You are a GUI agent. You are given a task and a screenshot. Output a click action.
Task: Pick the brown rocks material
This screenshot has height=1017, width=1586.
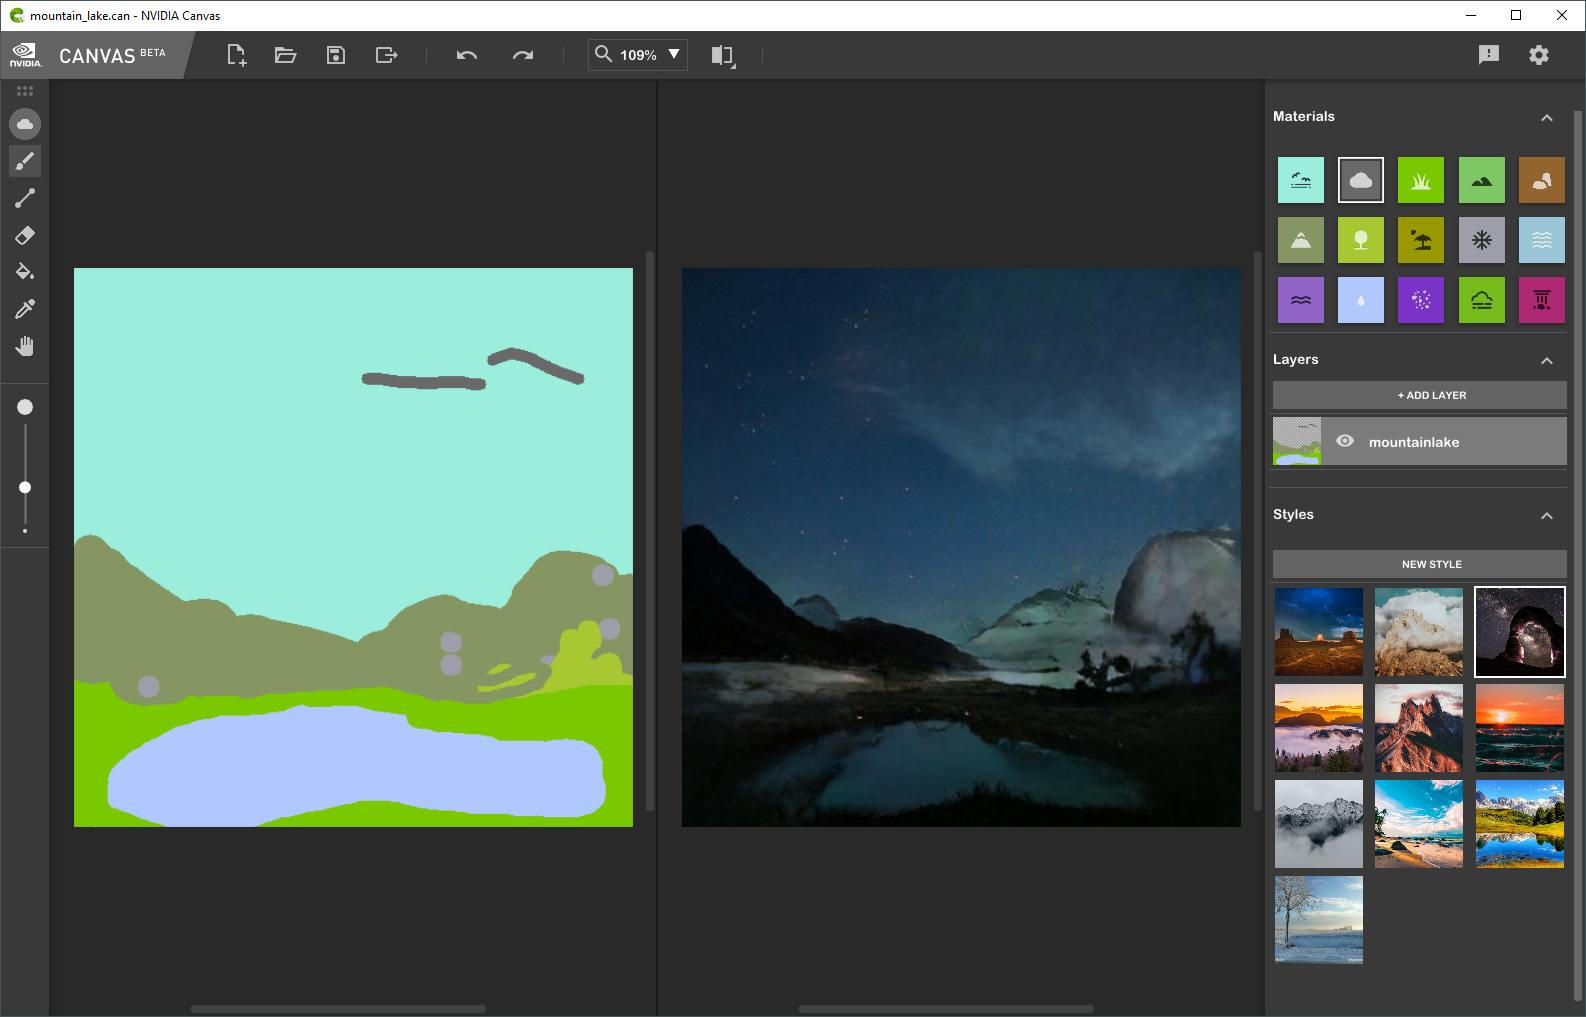(1542, 180)
